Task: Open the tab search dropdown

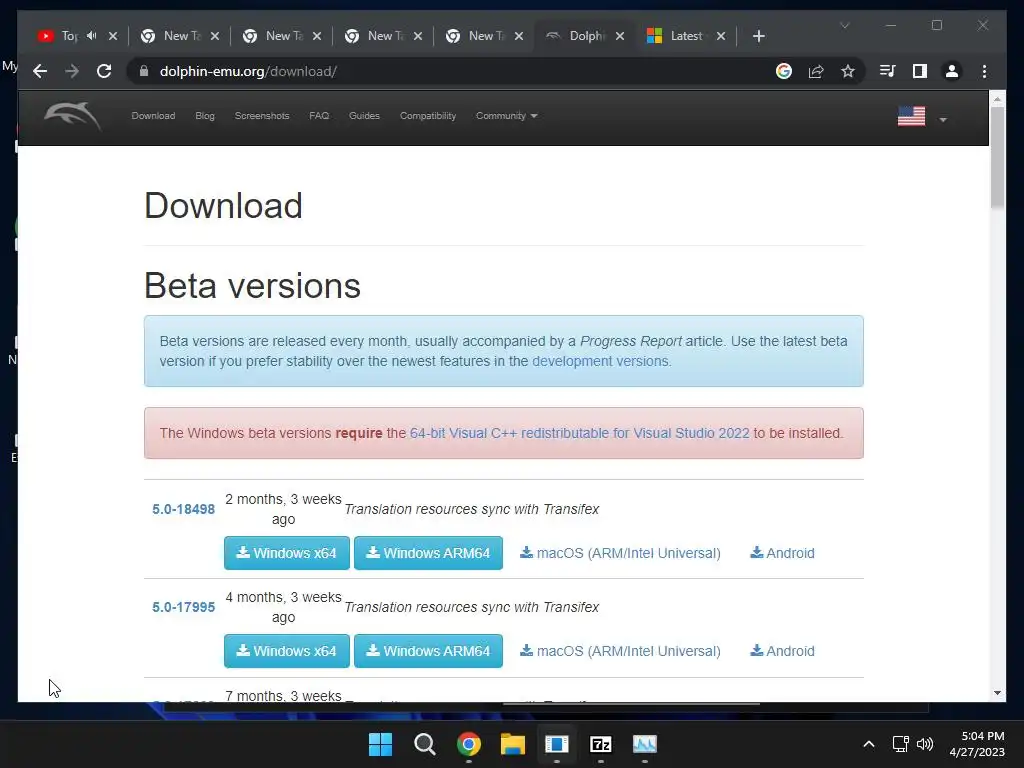Action: pyautogui.click(x=844, y=25)
